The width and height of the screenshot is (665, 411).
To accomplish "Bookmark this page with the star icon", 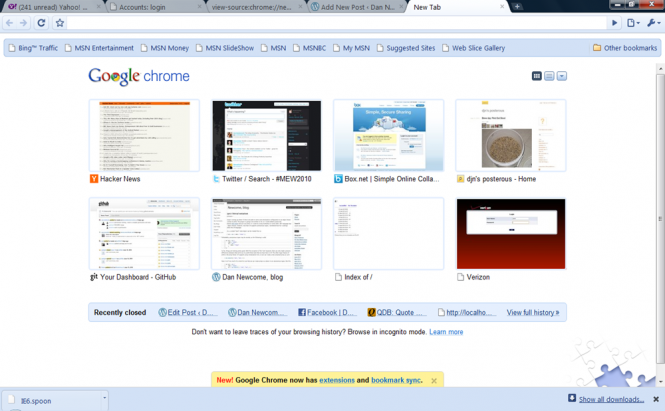I will tap(60, 23).
